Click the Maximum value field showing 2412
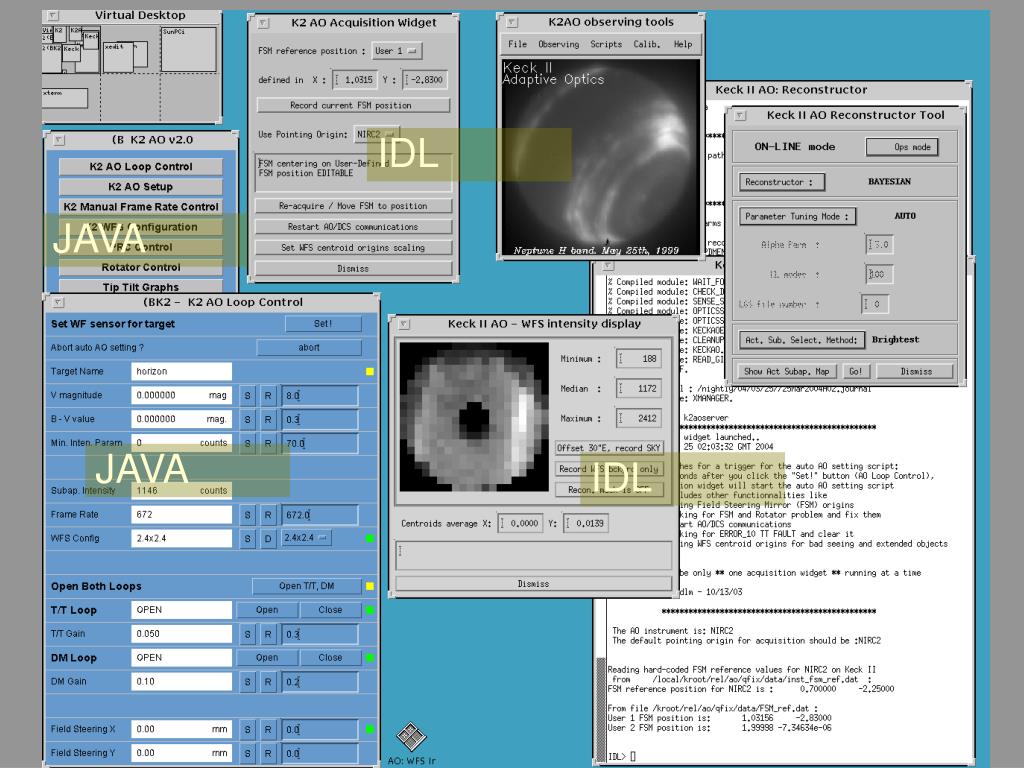 [x=639, y=419]
